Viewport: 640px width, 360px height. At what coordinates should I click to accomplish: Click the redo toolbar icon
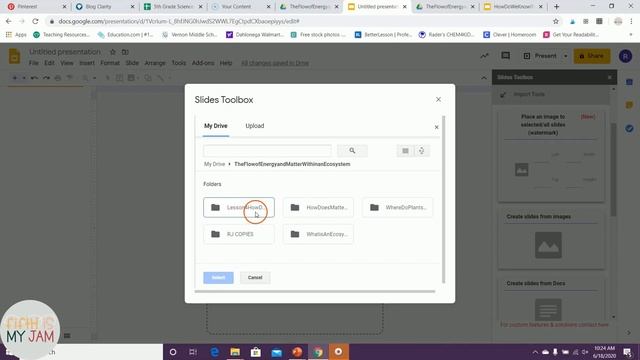46,78
